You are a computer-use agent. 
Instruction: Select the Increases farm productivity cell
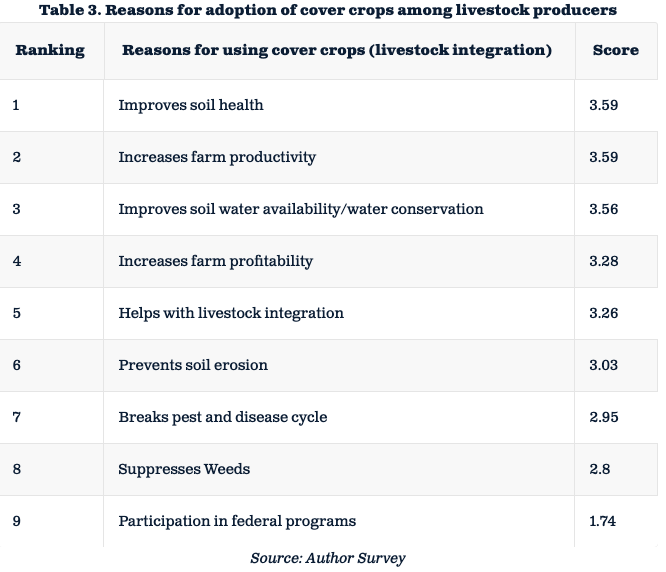217,157
